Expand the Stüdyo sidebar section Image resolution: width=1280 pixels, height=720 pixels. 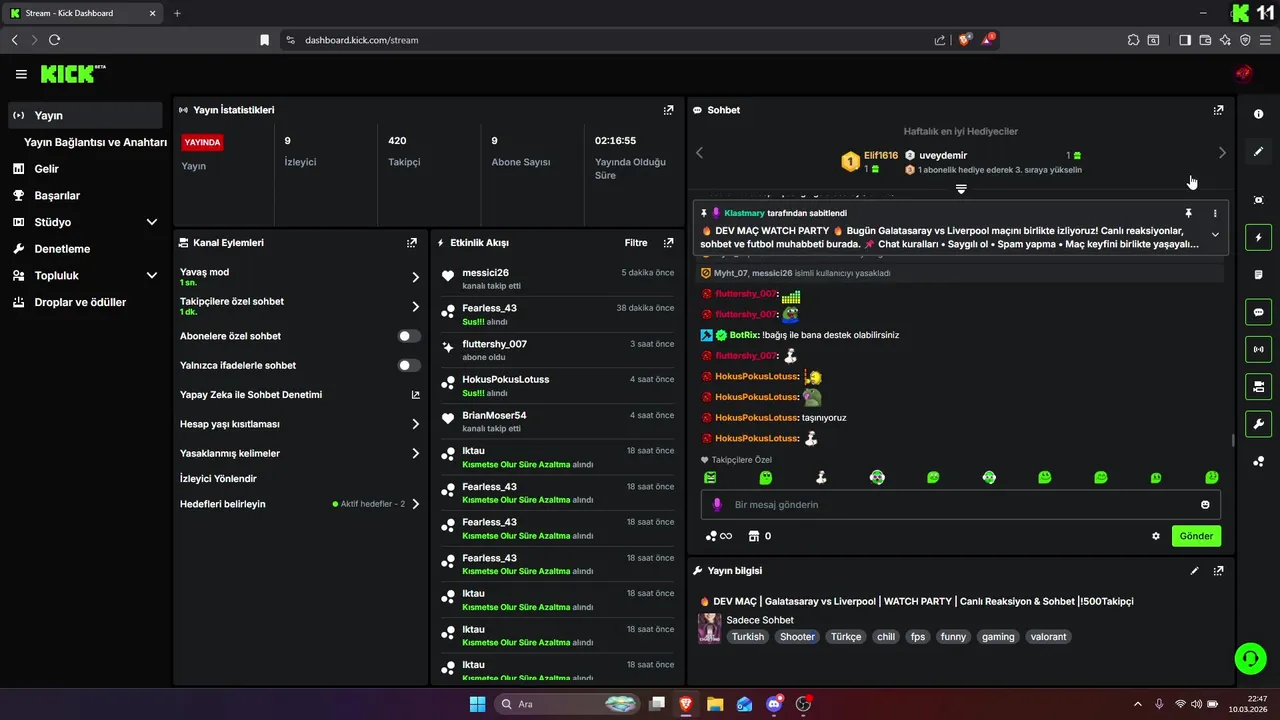point(152,222)
